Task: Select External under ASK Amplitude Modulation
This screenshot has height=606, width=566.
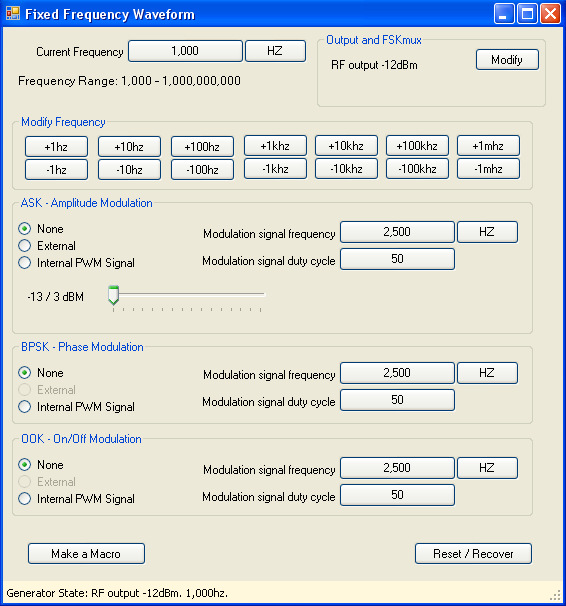Action: tap(47, 246)
